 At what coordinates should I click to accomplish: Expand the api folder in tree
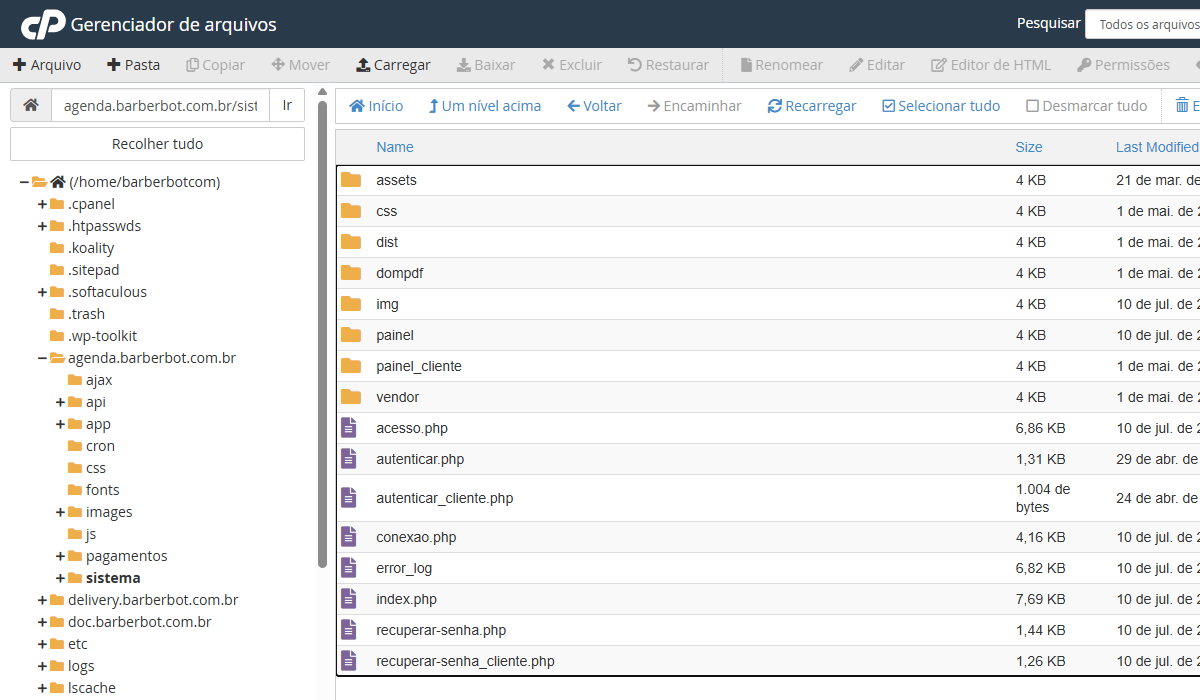pos(61,402)
